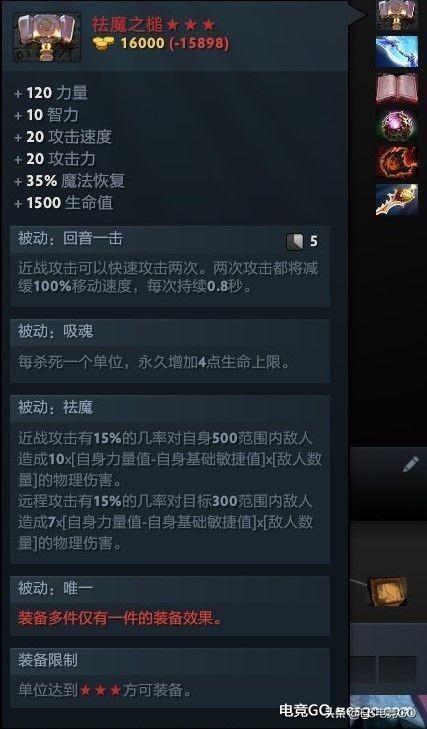
Task: Select the icy blue blade item icon
Action: click(x=396, y=52)
